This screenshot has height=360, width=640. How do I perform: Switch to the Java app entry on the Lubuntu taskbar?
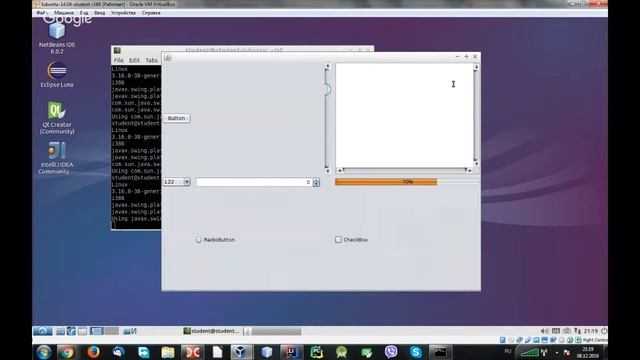click(273, 331)
